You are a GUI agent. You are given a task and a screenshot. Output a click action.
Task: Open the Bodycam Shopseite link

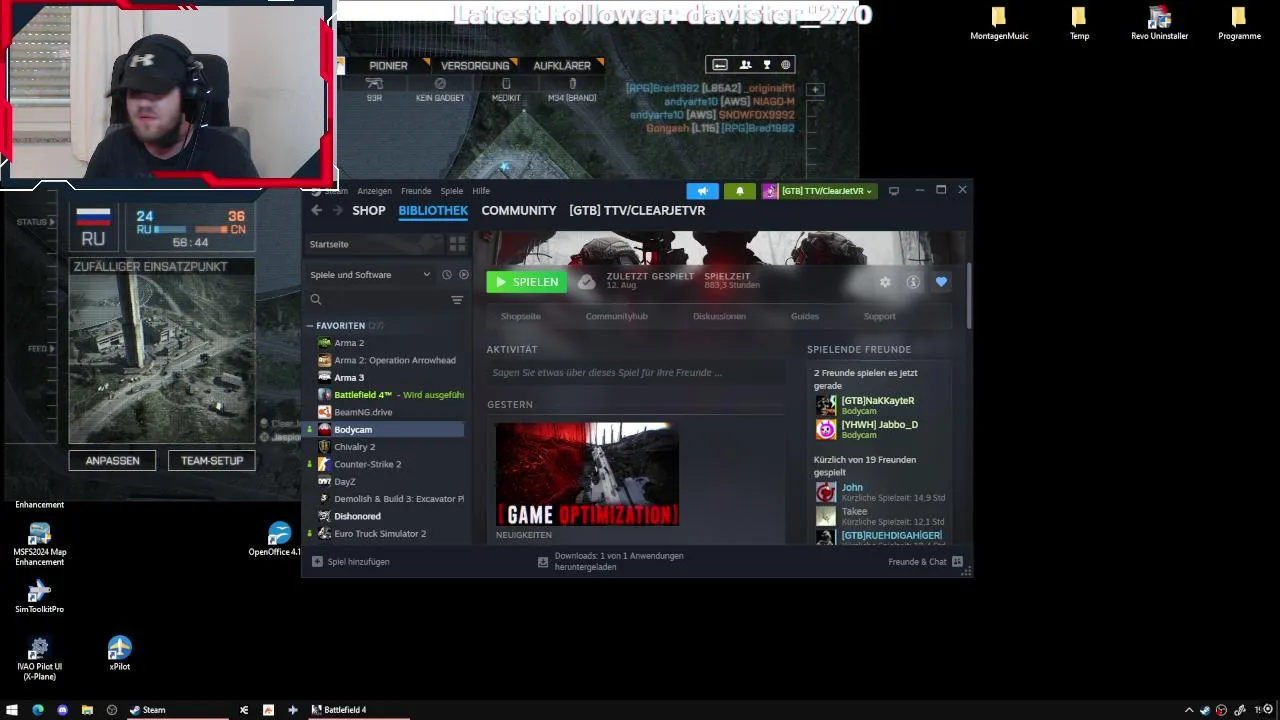click(x=521, y=316)
